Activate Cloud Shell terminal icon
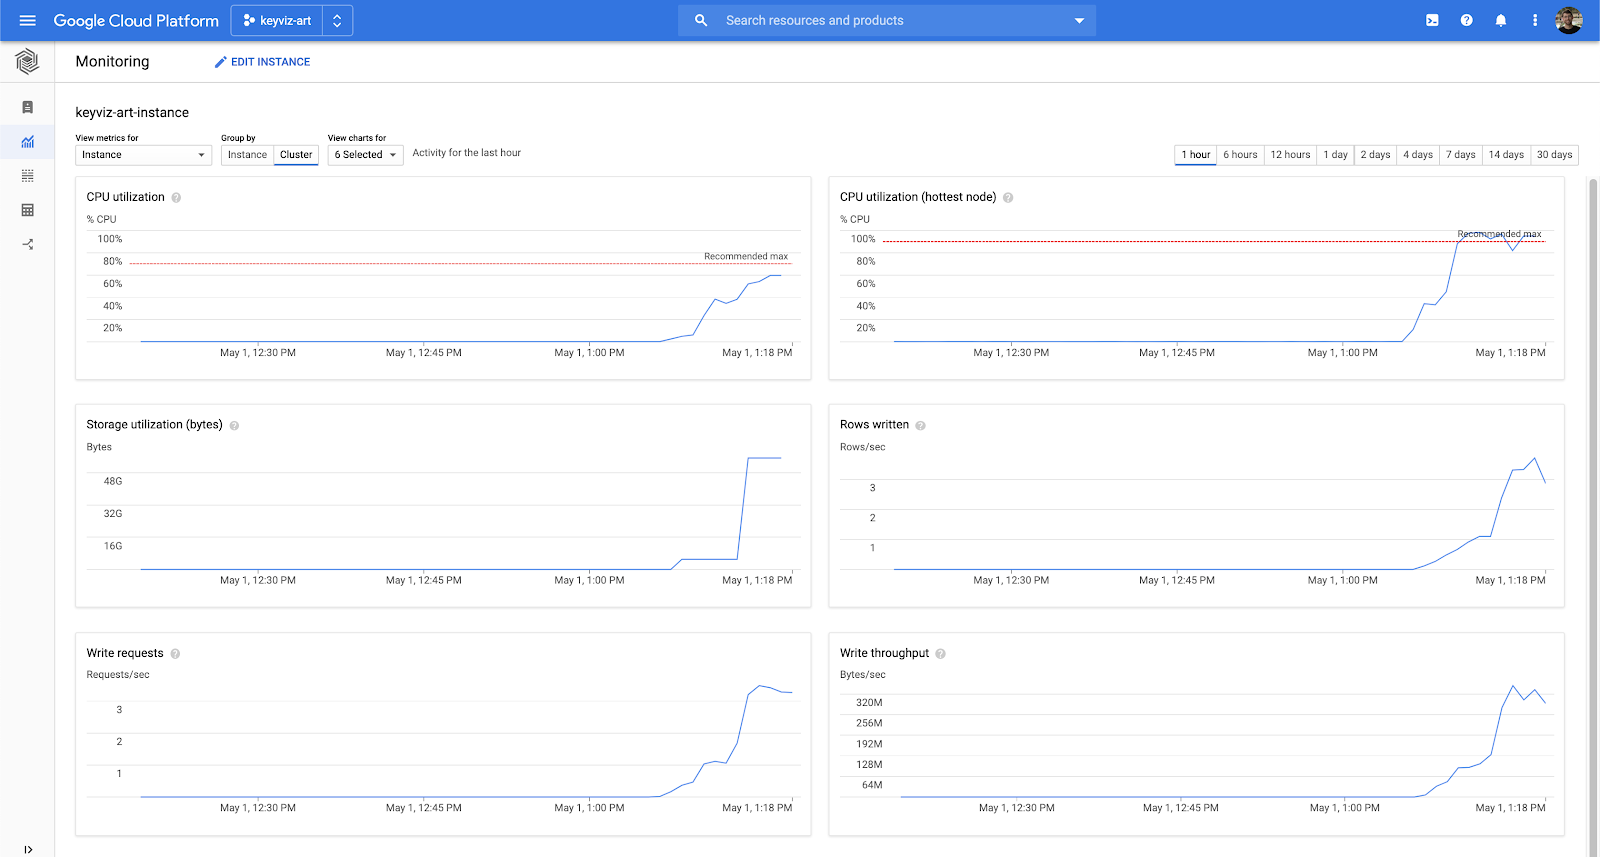The image size is (1600, 857). [x=1432, y=20]
